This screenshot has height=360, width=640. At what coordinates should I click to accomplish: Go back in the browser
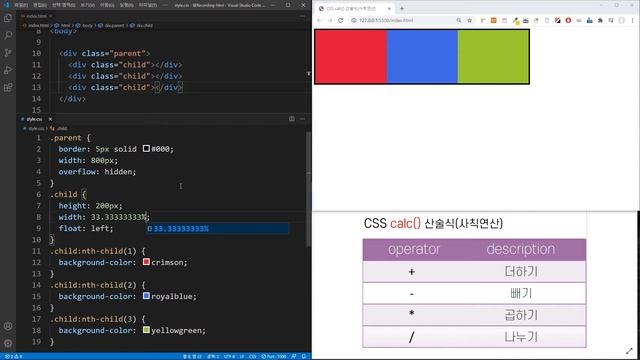tap(319, 20)
